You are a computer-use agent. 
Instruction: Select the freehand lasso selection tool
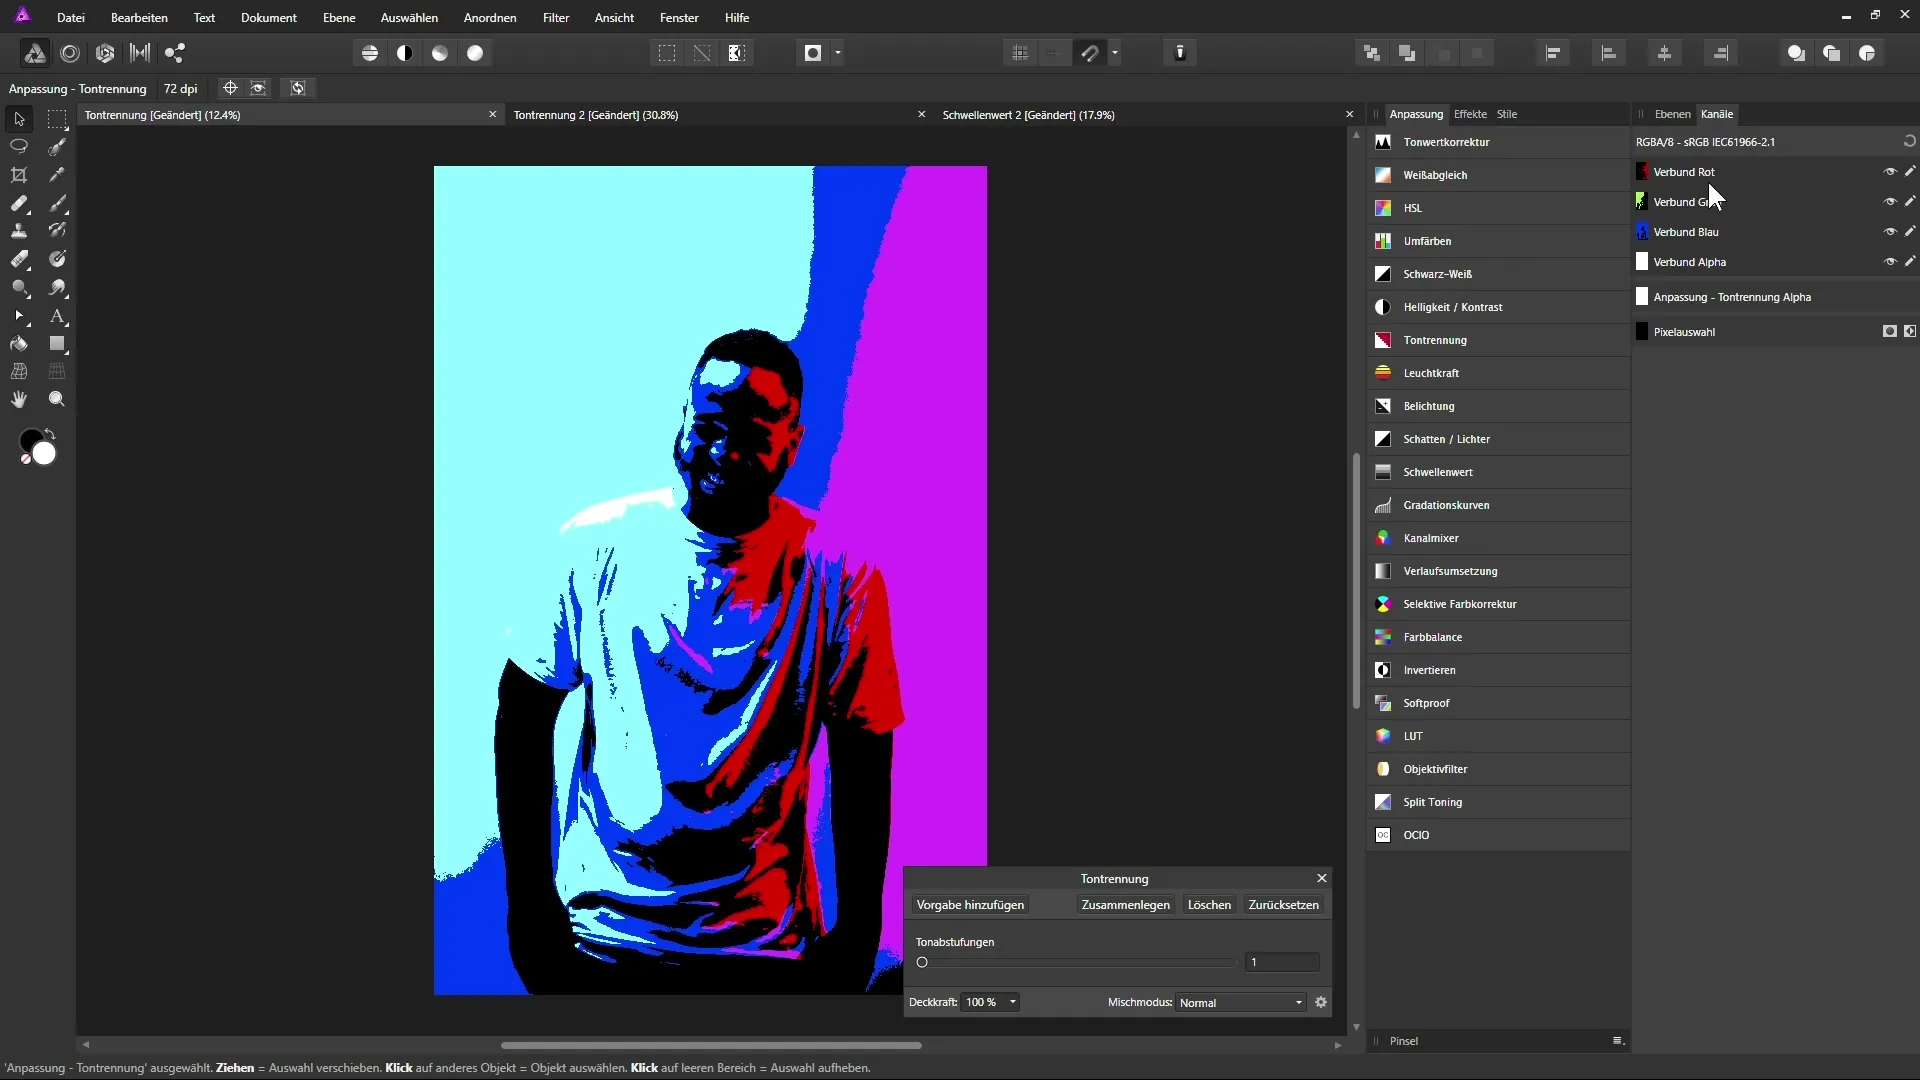click(19, 147)
